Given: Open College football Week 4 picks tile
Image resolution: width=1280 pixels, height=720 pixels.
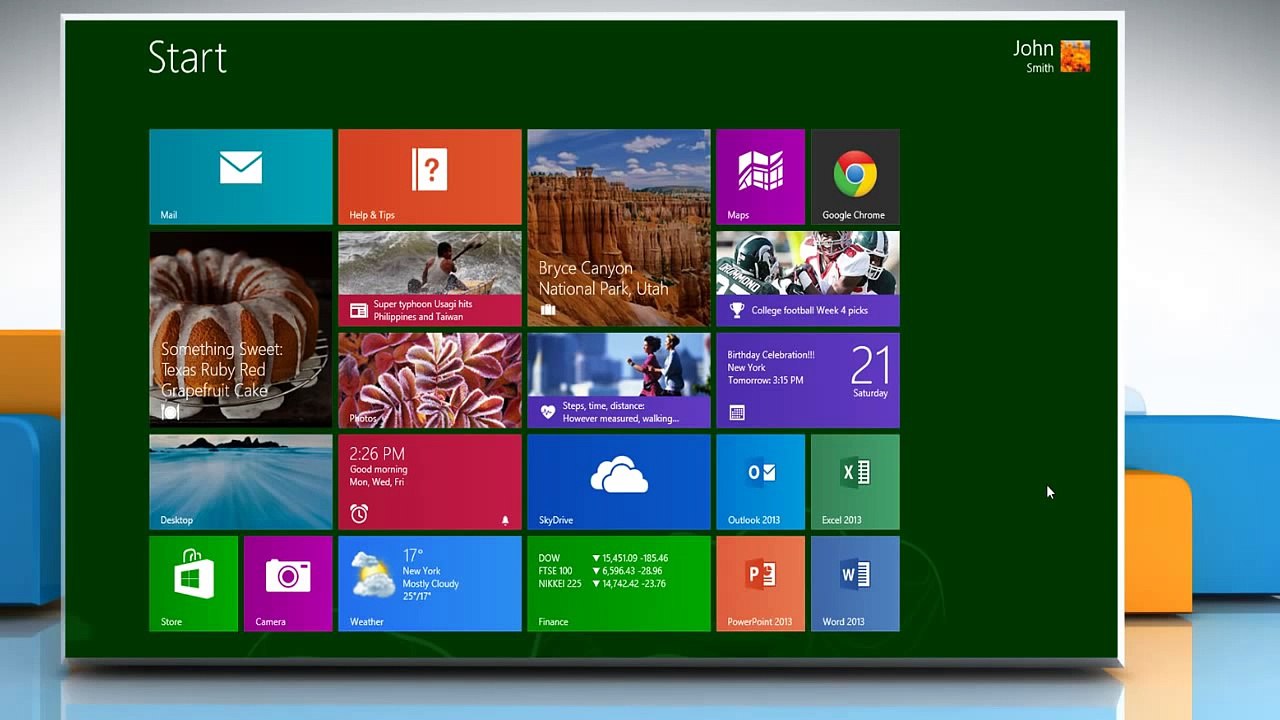Looking at the screenshot, I should click(807, 279).
